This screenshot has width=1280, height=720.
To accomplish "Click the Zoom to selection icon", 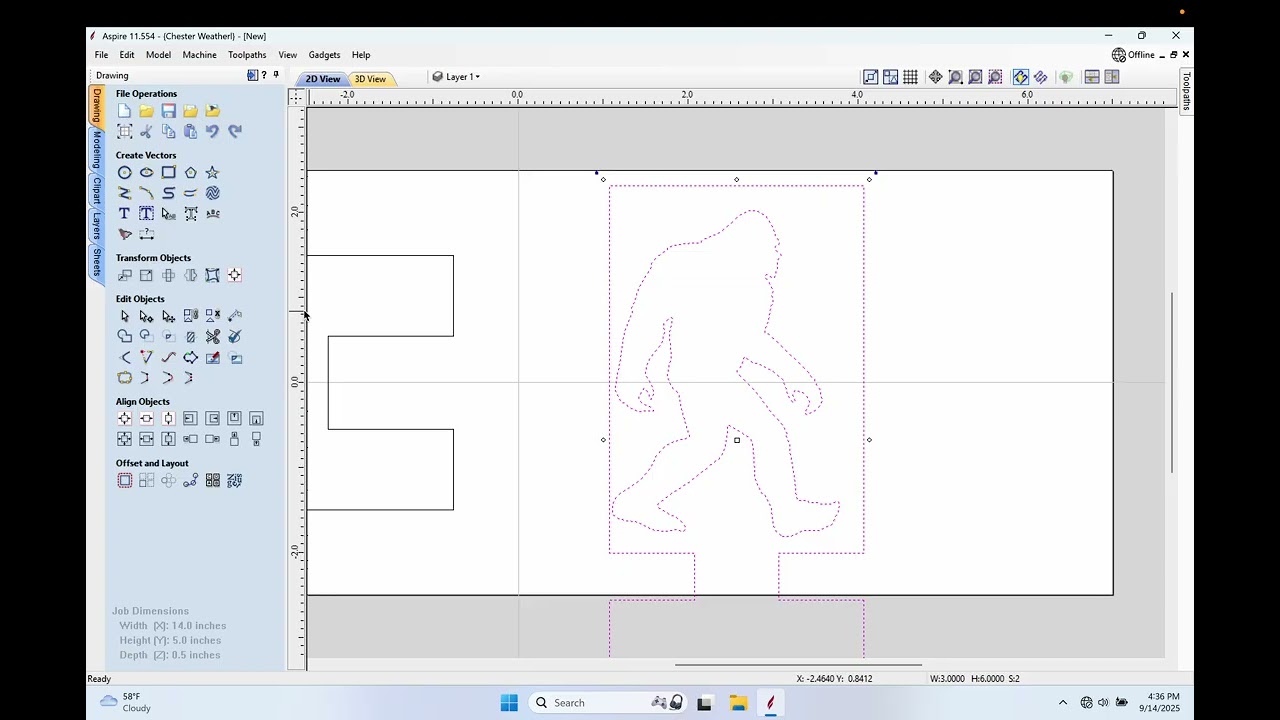I will 995,77.
